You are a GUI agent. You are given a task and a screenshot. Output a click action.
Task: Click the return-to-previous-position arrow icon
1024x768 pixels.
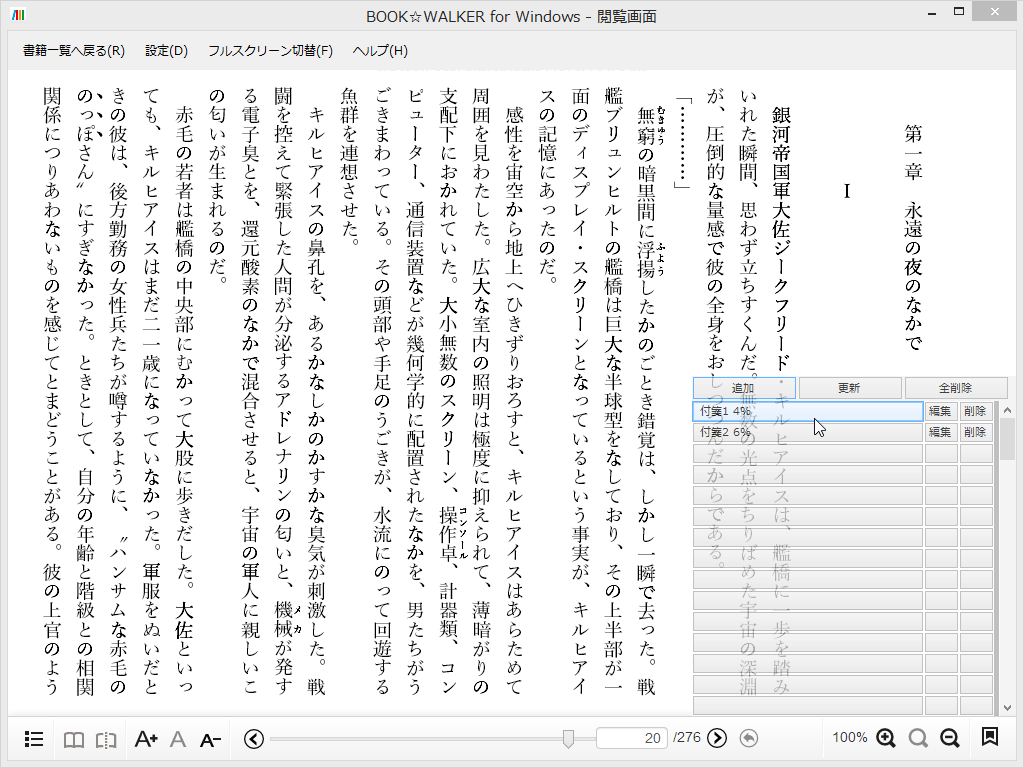coord(749,738)
